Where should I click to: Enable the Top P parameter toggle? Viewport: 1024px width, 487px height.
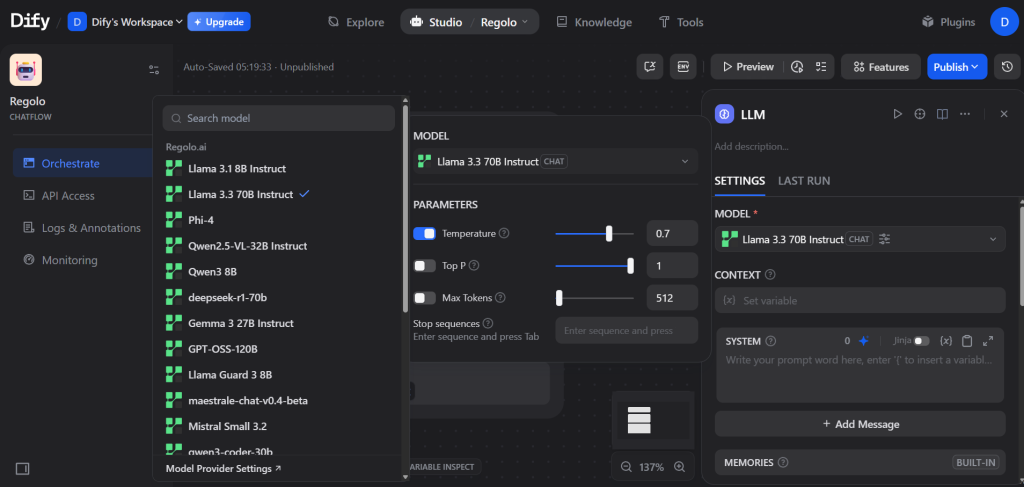[x=424, y=266]
